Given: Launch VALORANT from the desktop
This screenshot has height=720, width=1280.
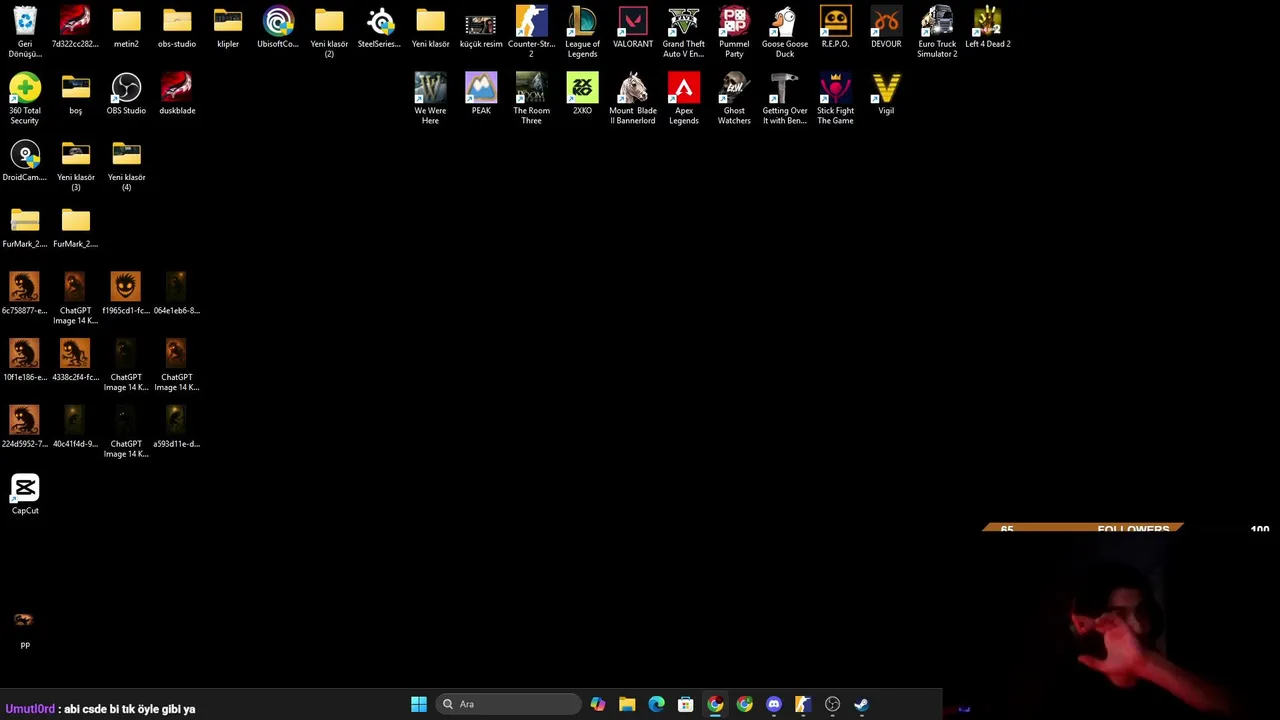Looking at the screenshot, I should 633,28.
